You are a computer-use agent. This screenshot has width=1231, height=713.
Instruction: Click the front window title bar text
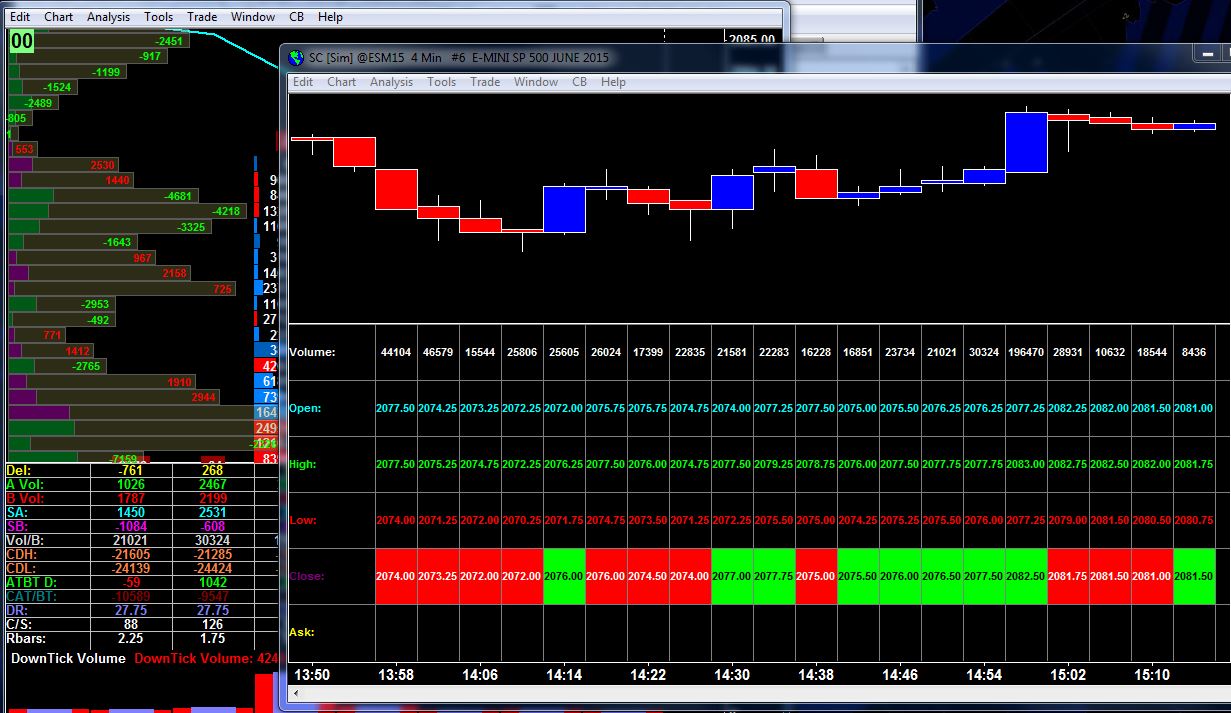[x=458, y=58]
